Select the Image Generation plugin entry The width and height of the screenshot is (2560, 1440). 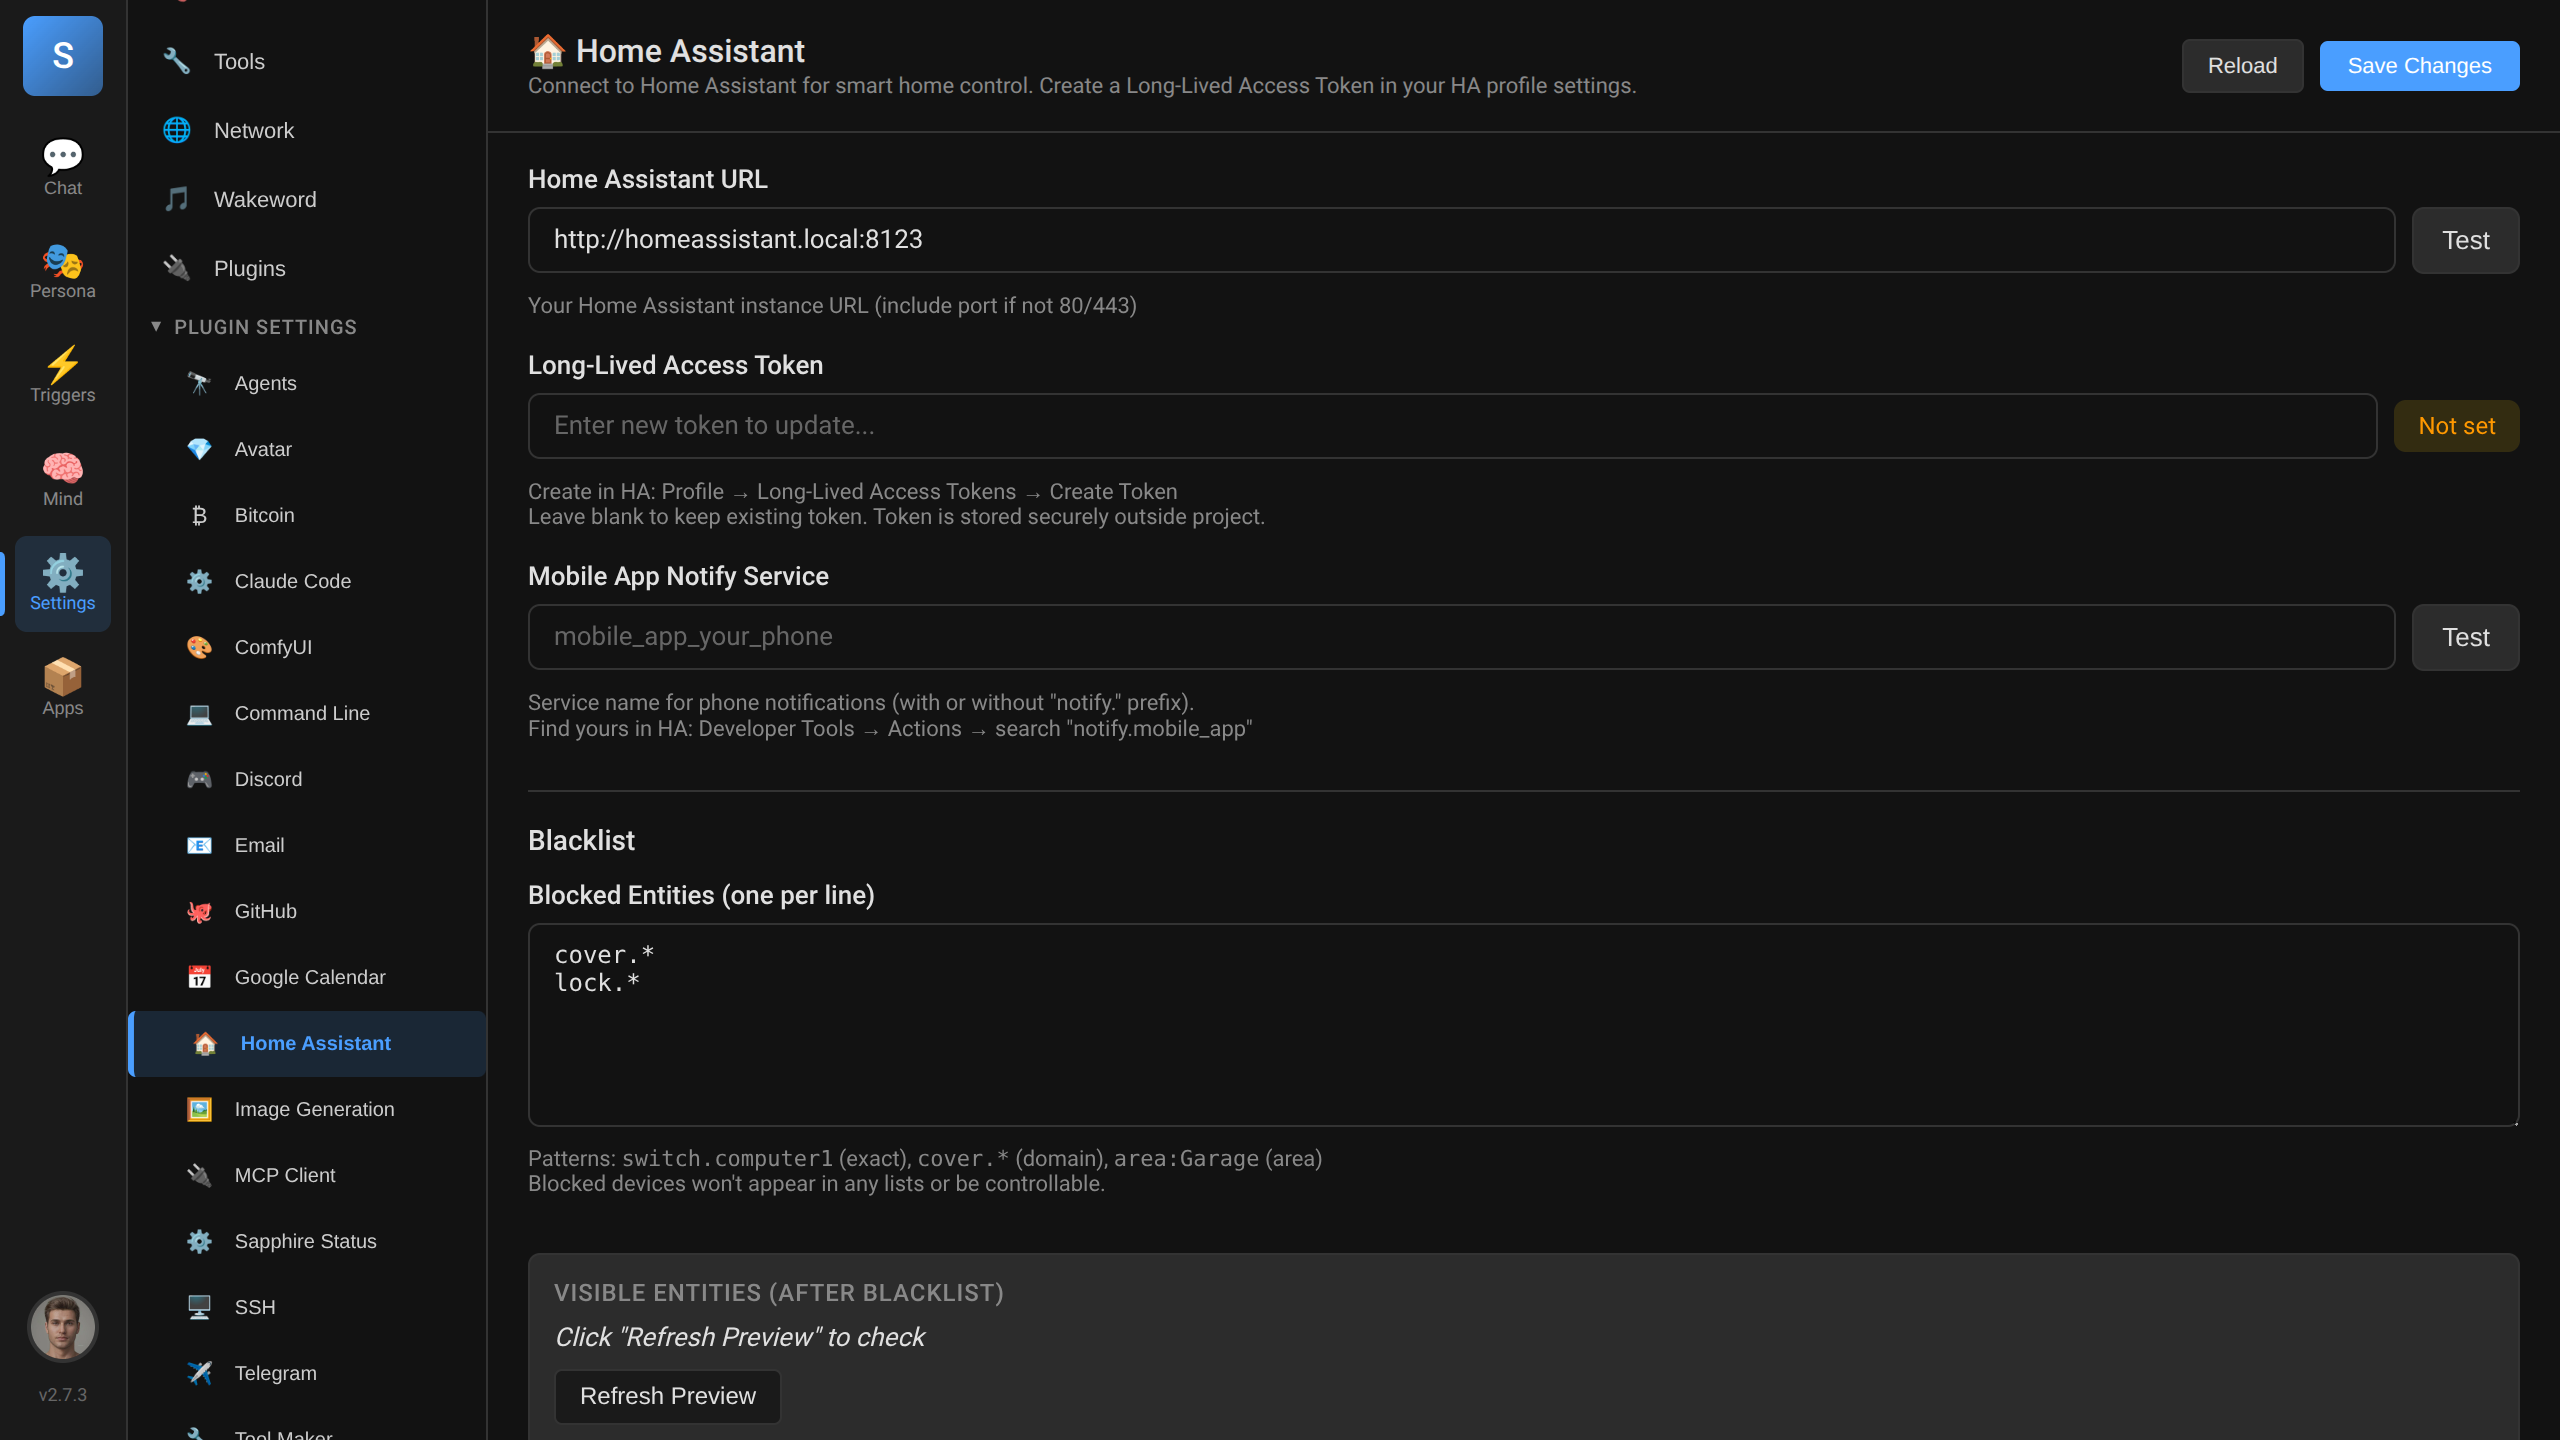pyautogui.click(x=307, y=1109)
